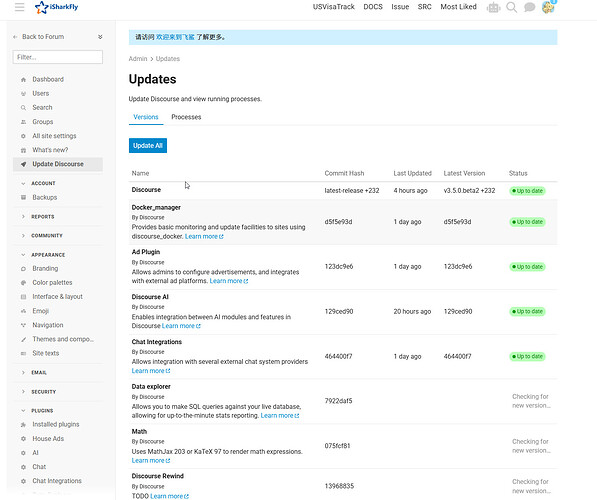
Task: Click the Update Discourse rocket icon
Action: click(x=23, y=164)
